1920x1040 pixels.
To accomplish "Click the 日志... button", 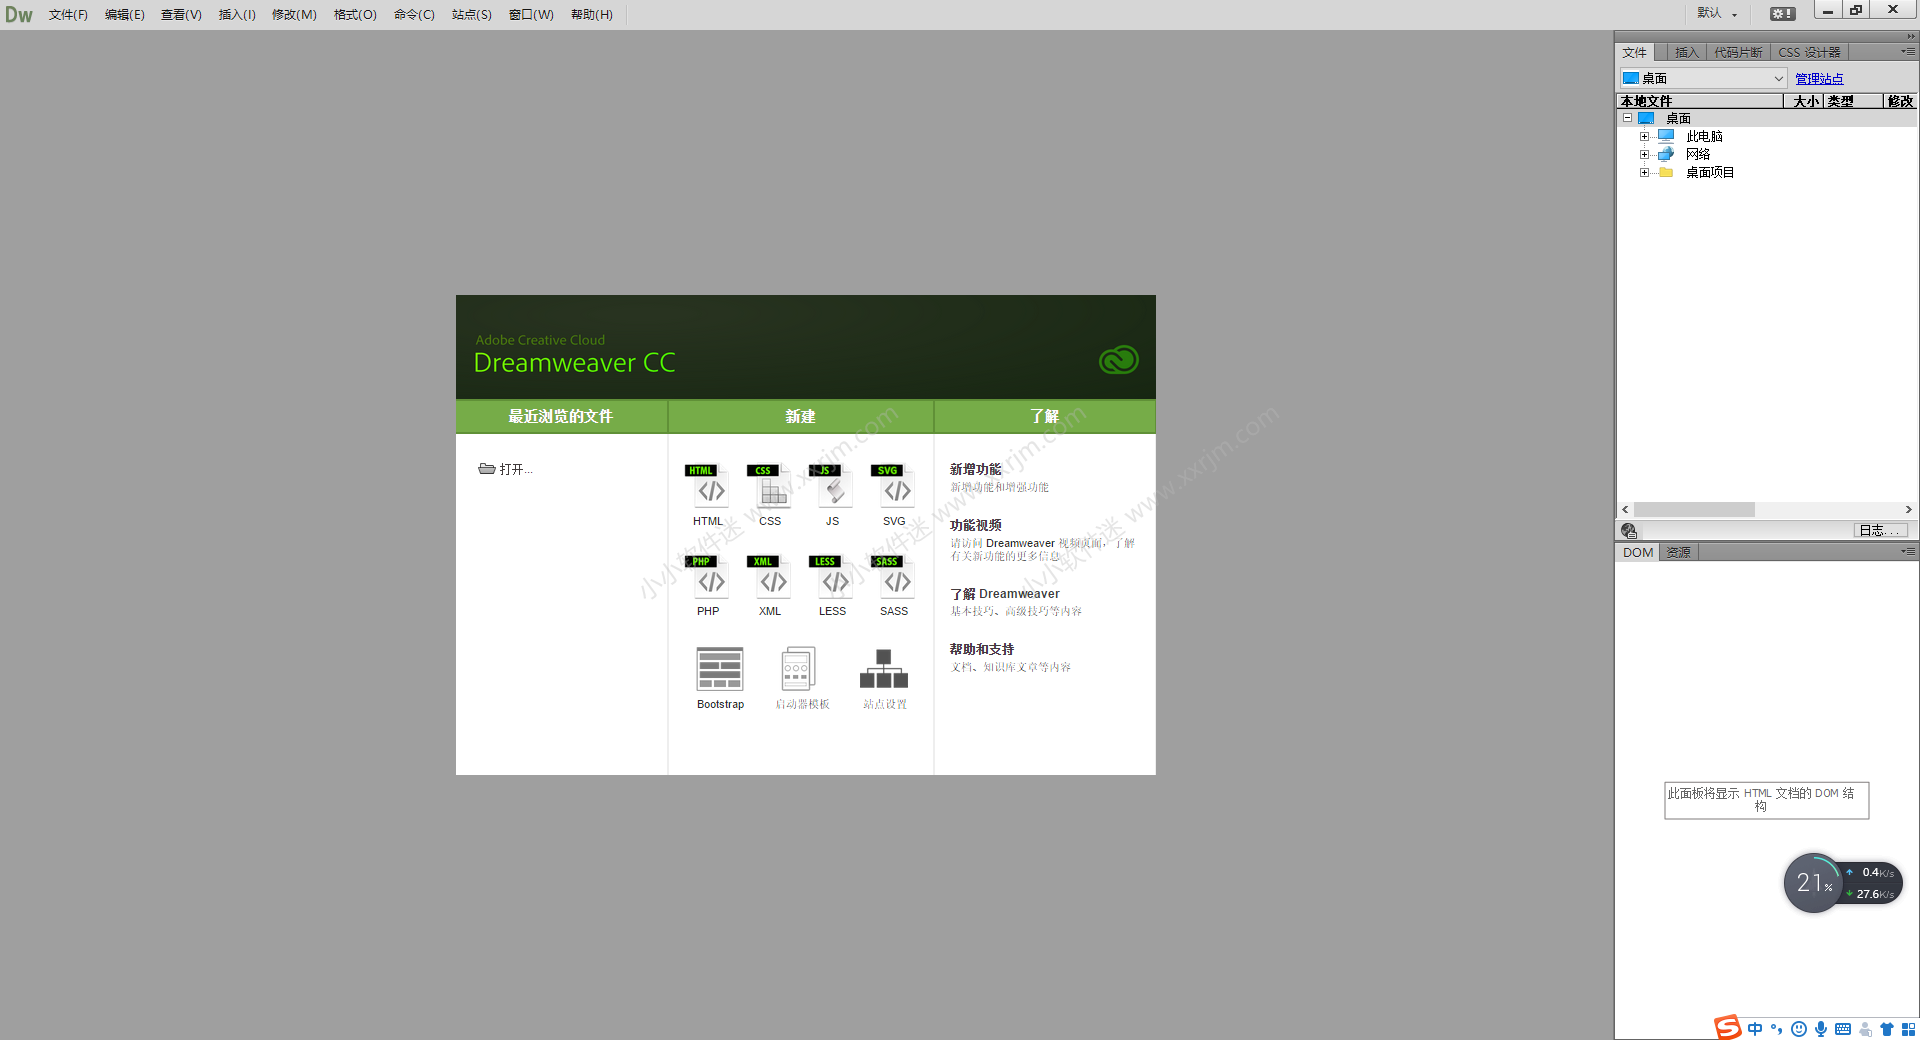I will click(1880, 531).
